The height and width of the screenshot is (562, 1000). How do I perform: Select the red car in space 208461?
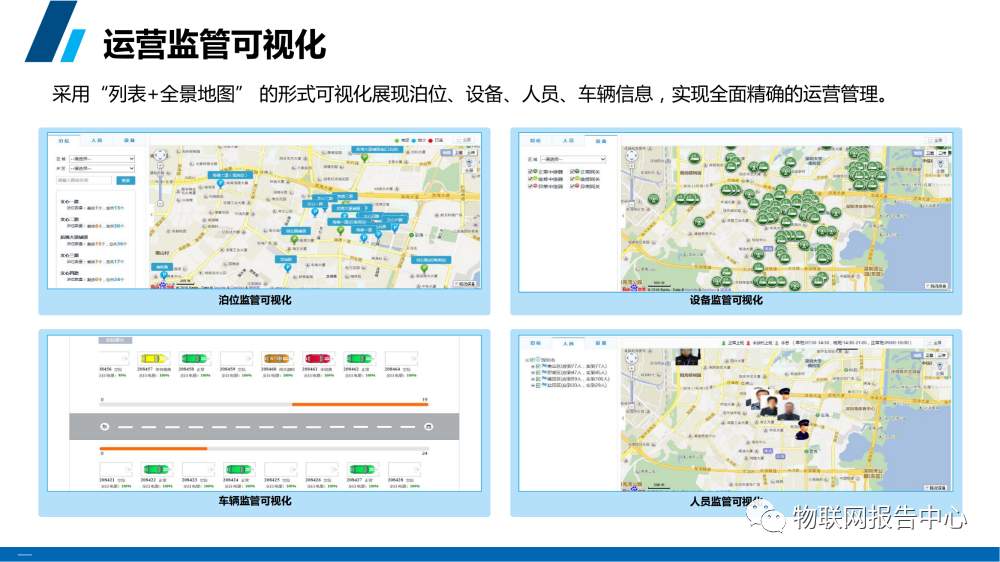318,359
